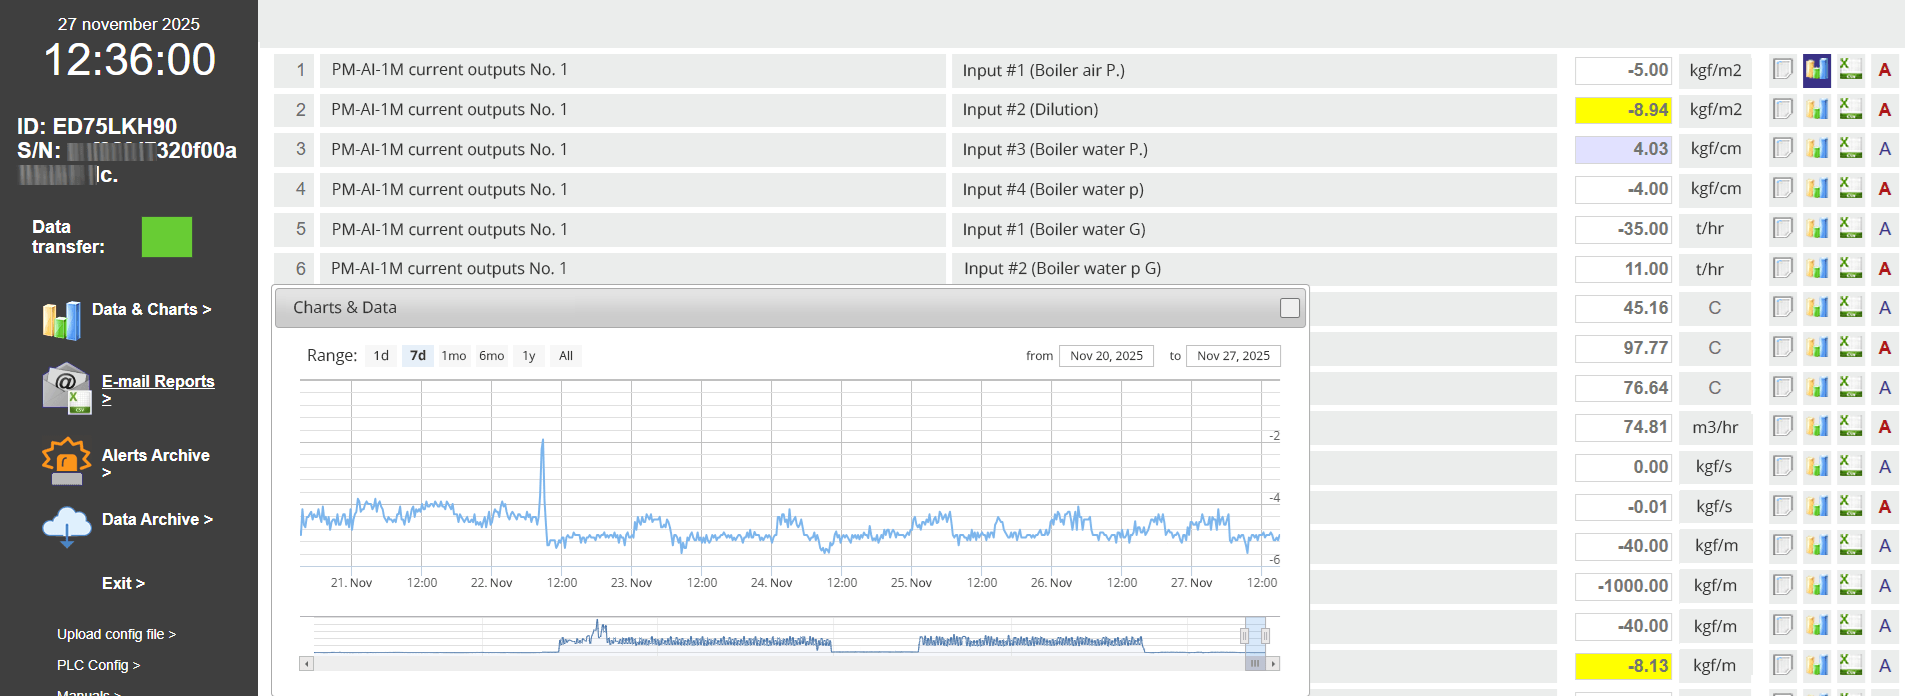Open the E-mail Reports link
Image resolution: width=1905 pixels, height=696 pixels.
(158, 382)
